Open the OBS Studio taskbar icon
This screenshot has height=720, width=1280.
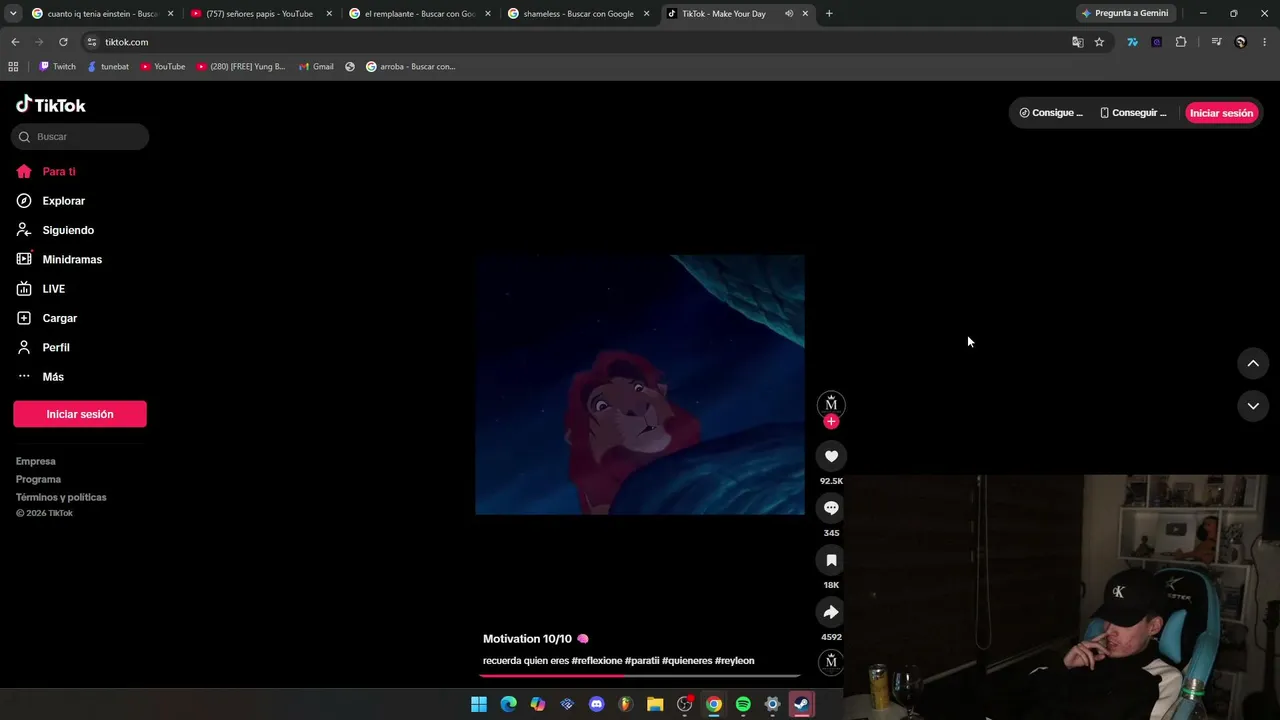[685, 704]
